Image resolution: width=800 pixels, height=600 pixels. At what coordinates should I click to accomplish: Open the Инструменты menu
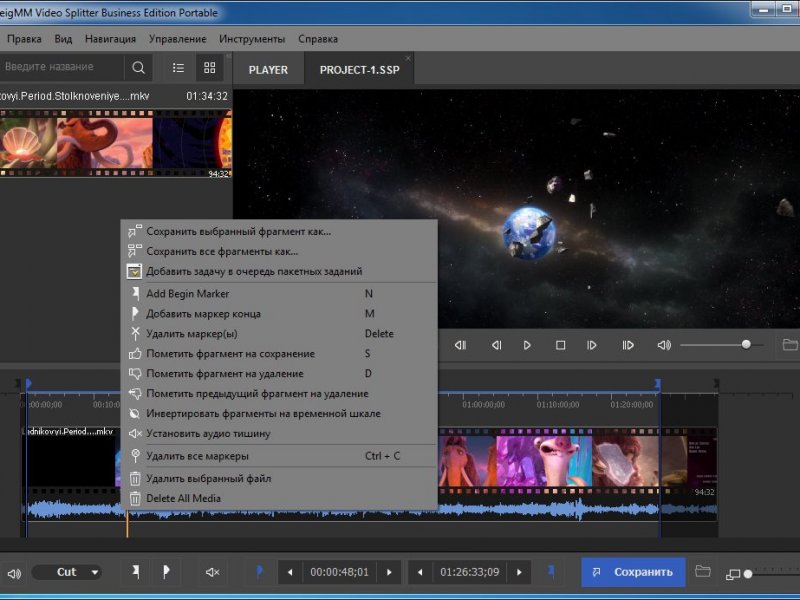tap(252, 39)
